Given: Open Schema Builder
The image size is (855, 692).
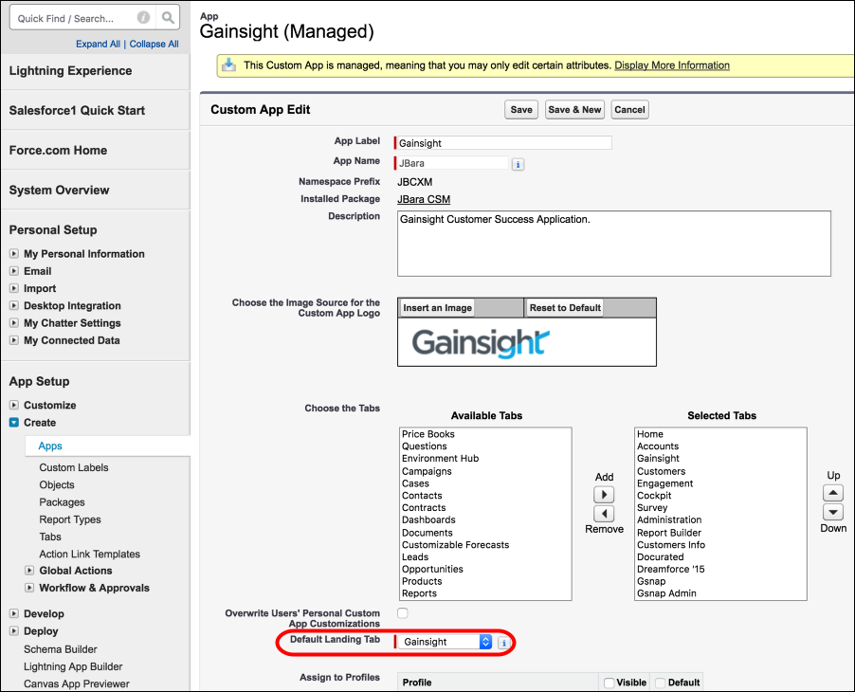Looking at the screenshot, I should coord(61,649).
